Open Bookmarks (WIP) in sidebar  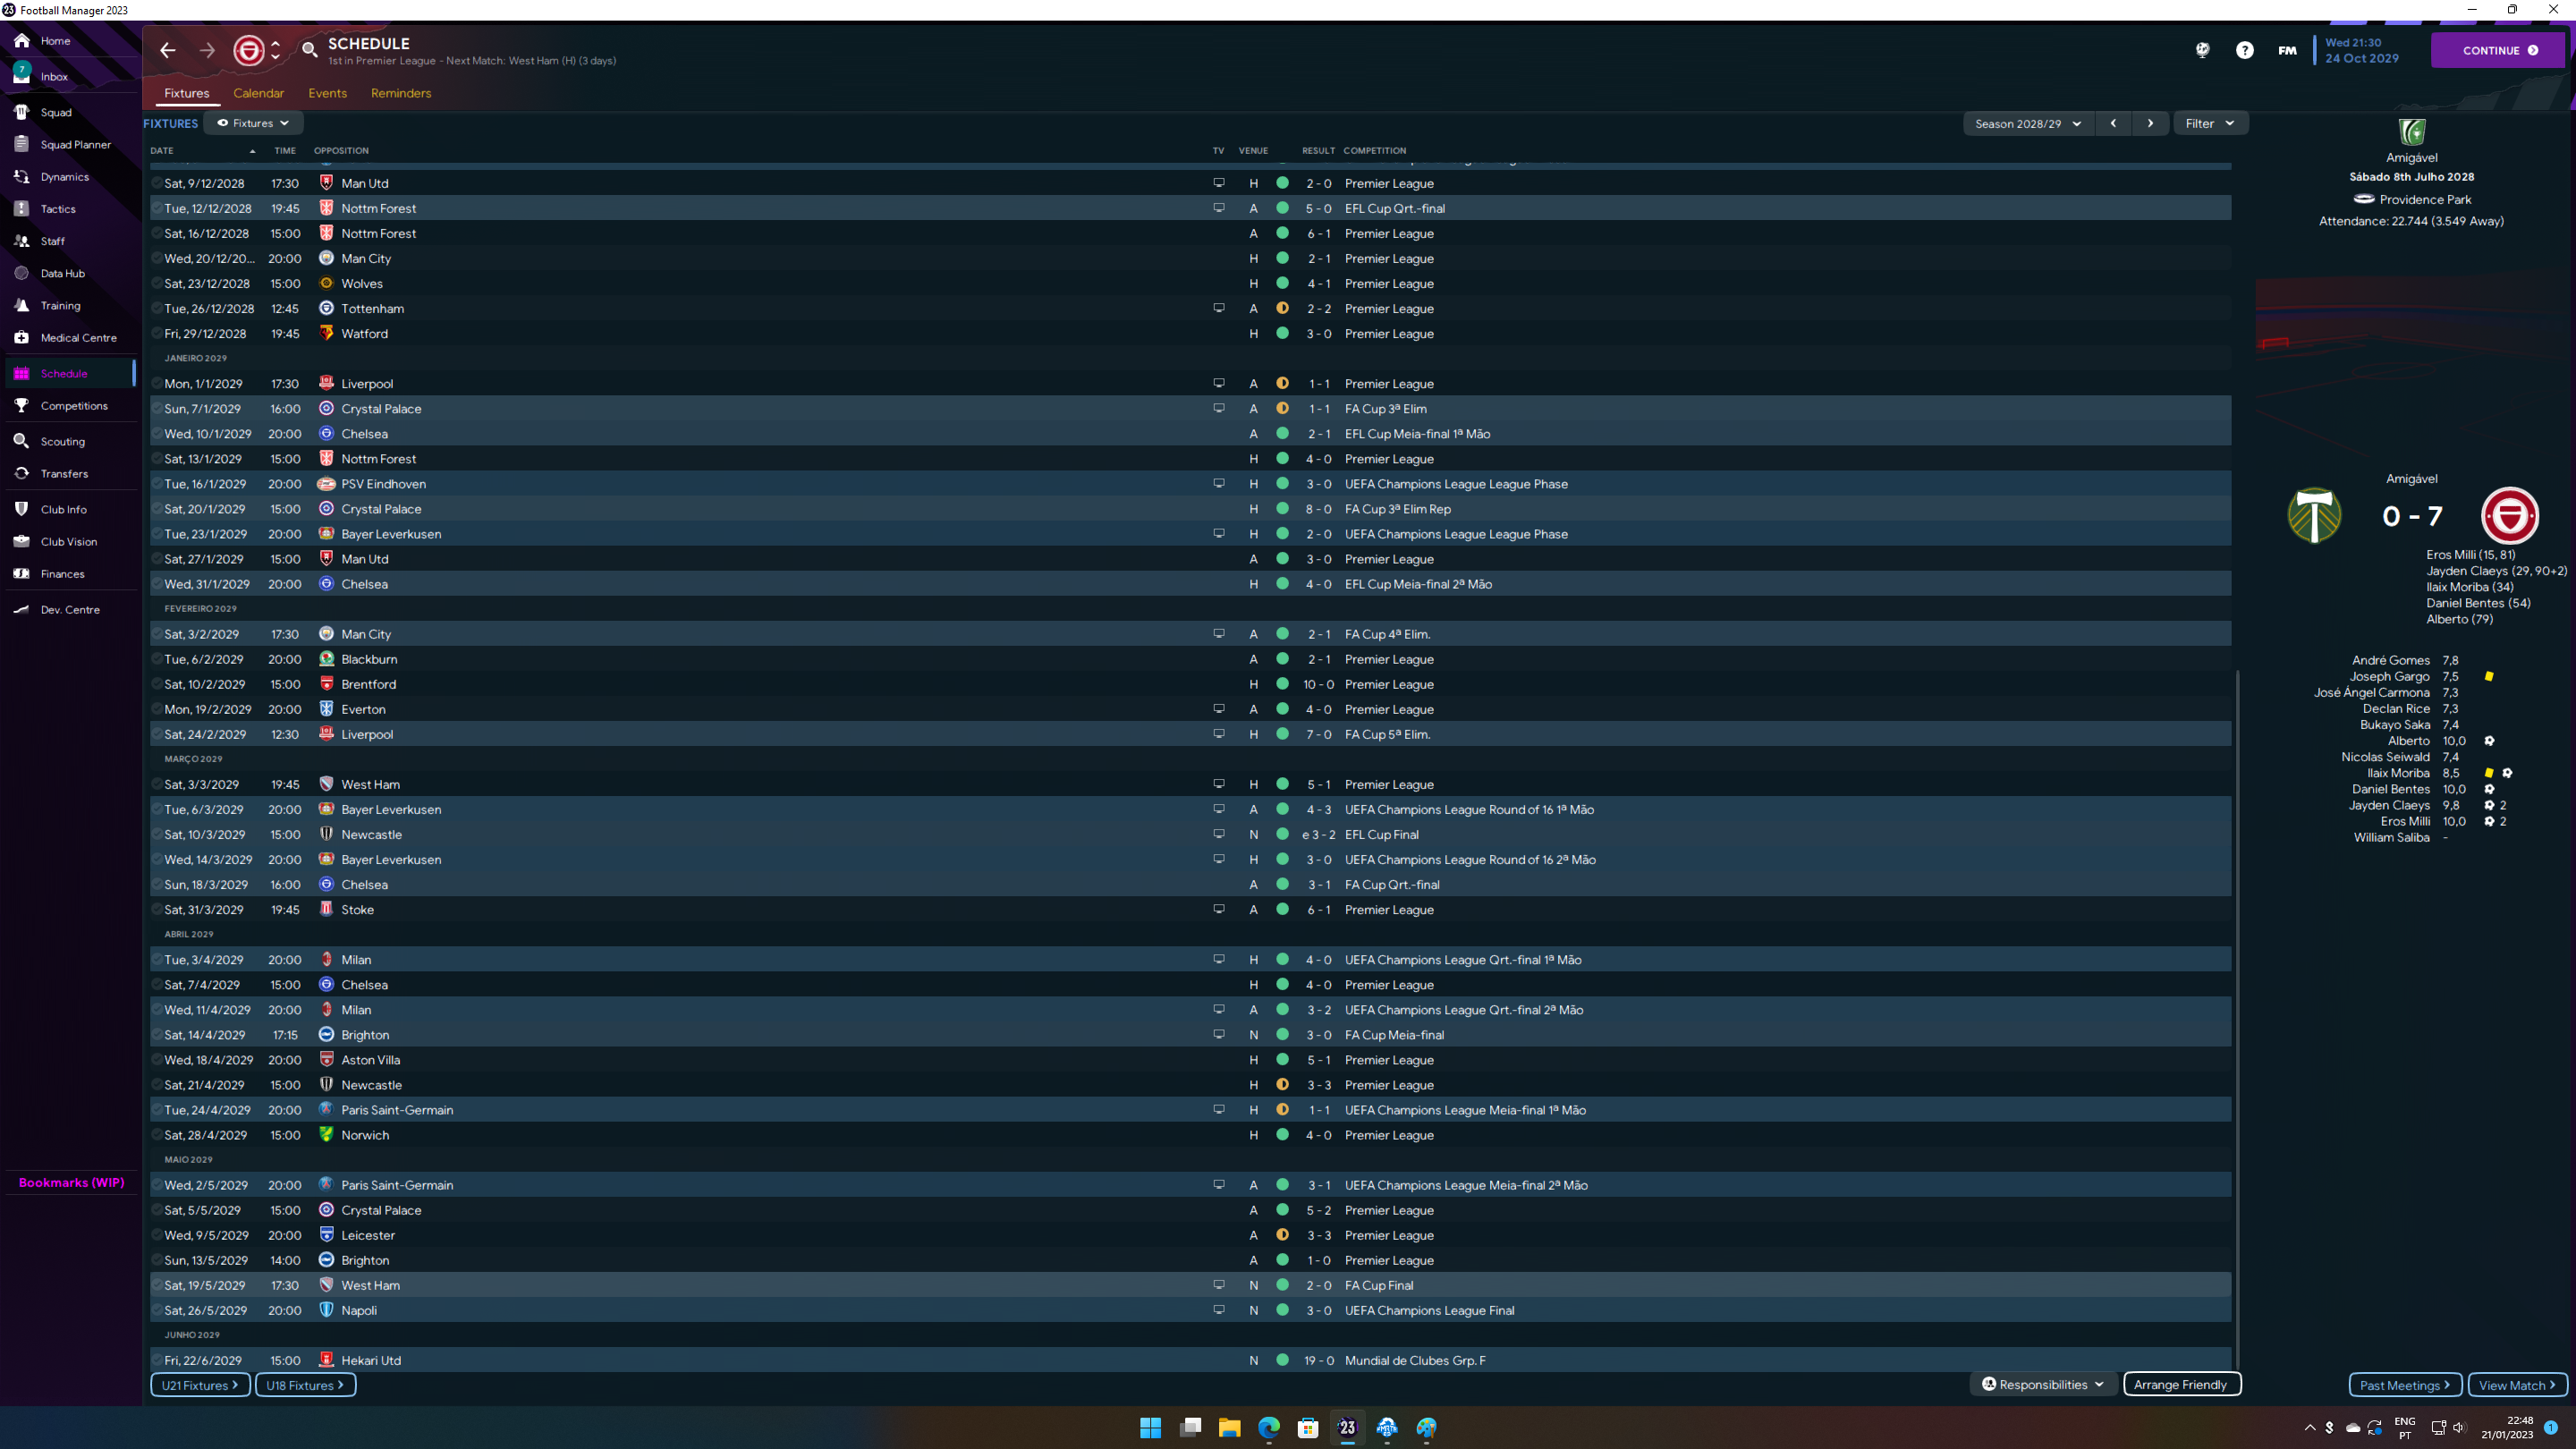72,1183
